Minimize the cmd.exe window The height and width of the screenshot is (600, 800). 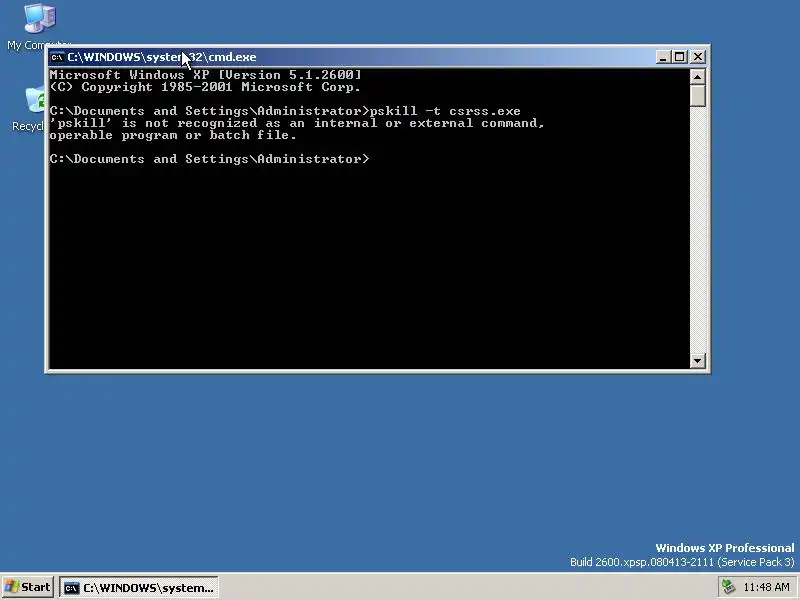click(x=662, y=57)
